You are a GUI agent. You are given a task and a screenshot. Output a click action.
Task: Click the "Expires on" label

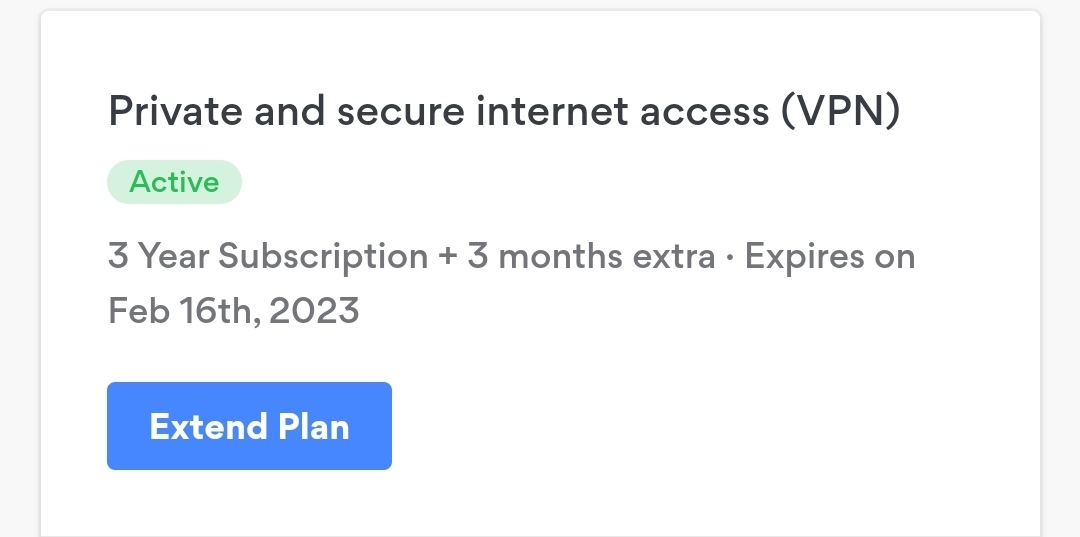click(830, 257)
